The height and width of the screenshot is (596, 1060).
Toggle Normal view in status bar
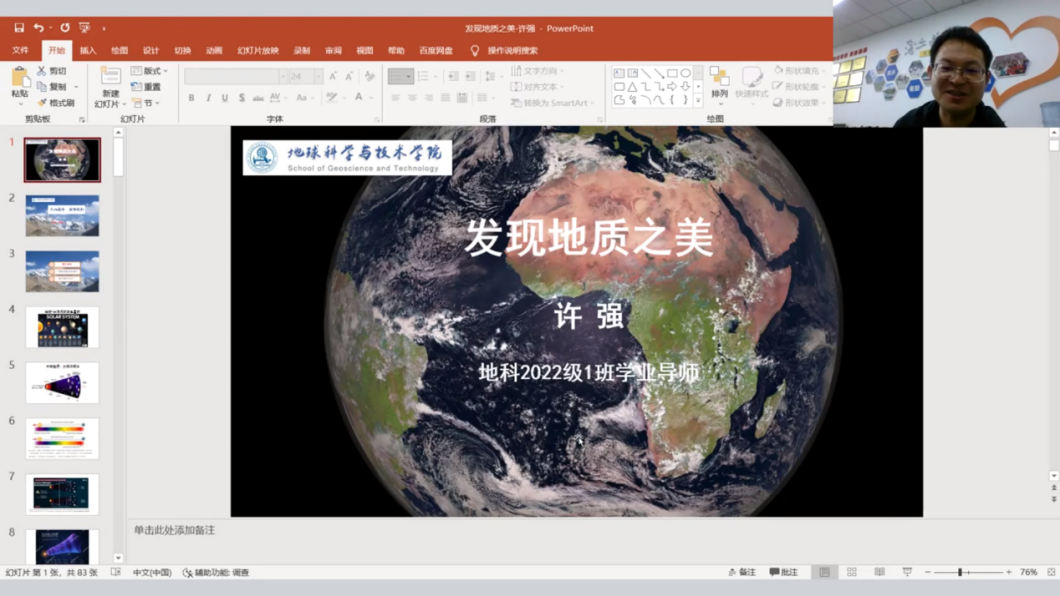[824, 573]
